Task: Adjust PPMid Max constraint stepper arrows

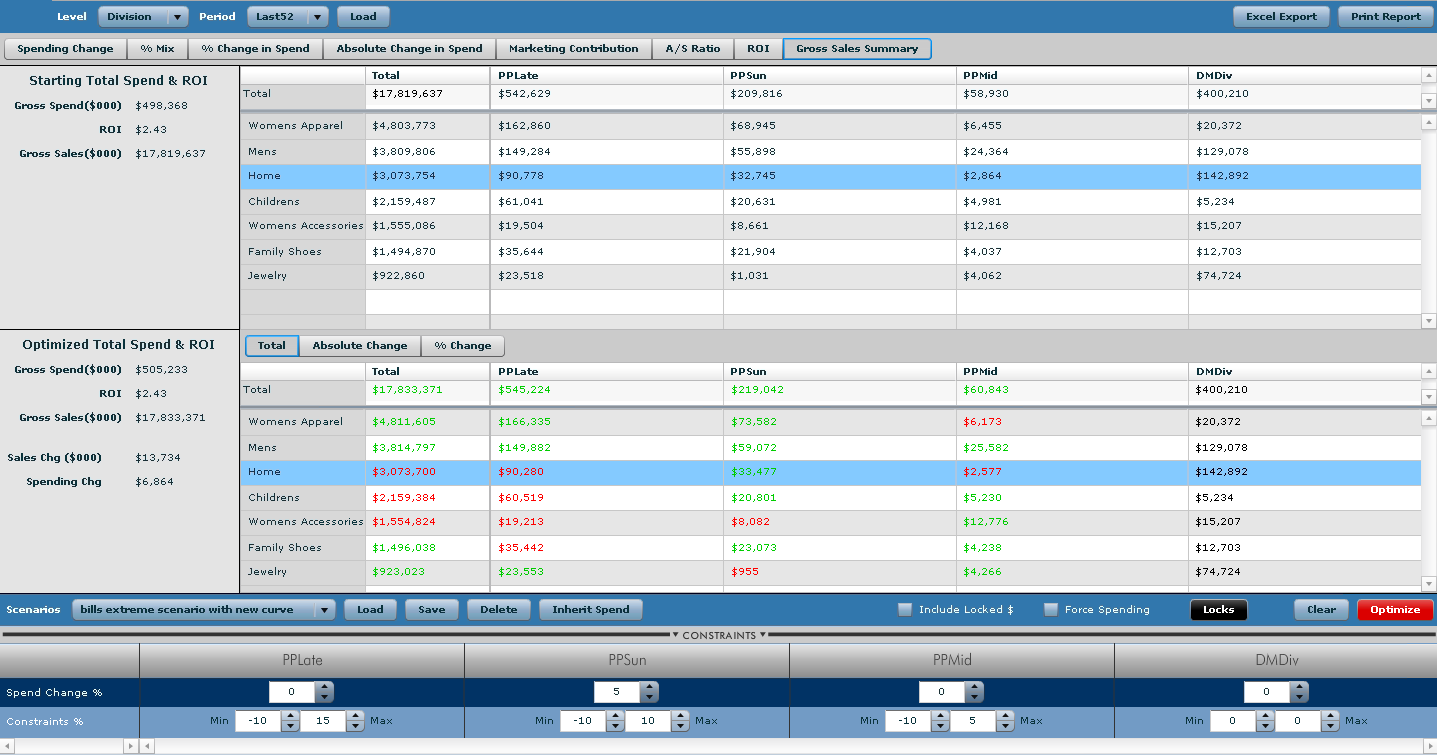Action: 1006,721
